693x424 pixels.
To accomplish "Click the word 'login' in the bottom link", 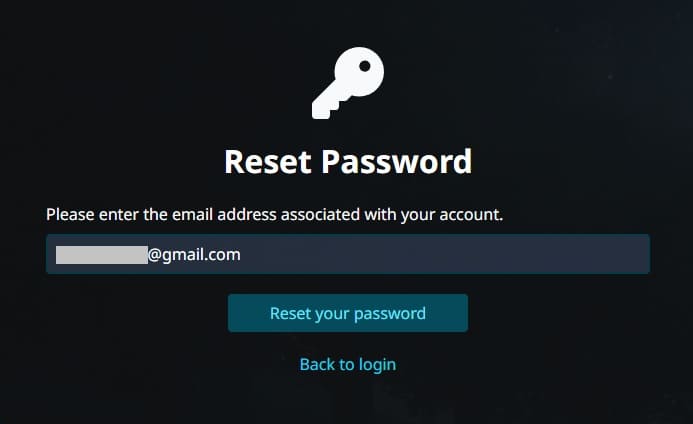I will (x=377, y=365).
